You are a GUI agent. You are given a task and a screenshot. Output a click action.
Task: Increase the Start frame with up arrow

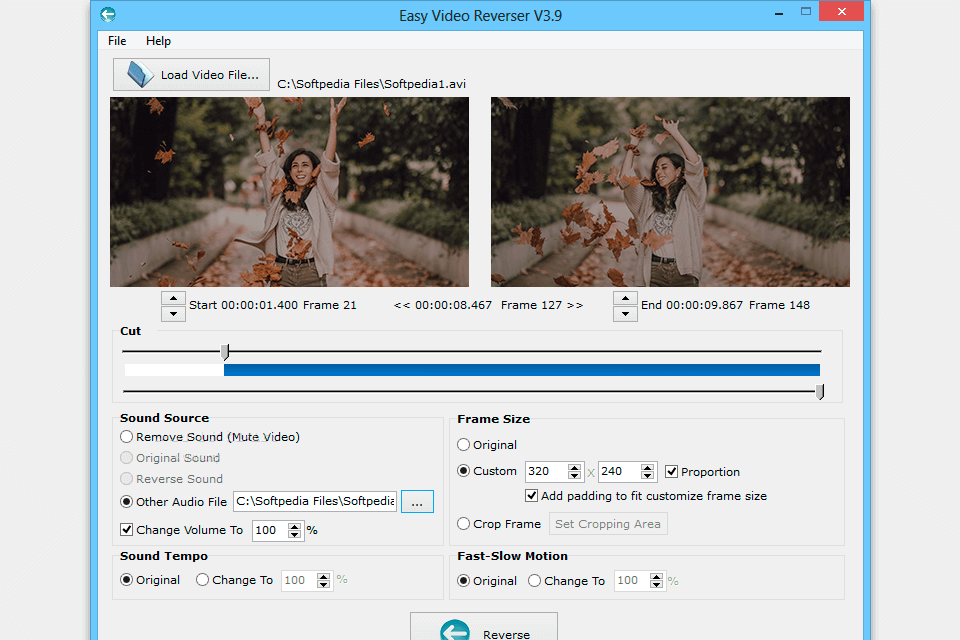173,298
